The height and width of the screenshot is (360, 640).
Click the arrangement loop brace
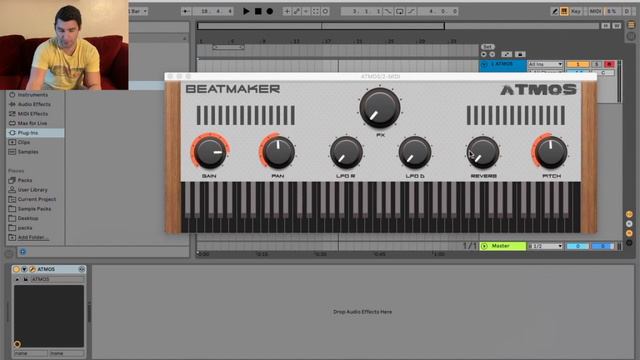coord(229,47)
